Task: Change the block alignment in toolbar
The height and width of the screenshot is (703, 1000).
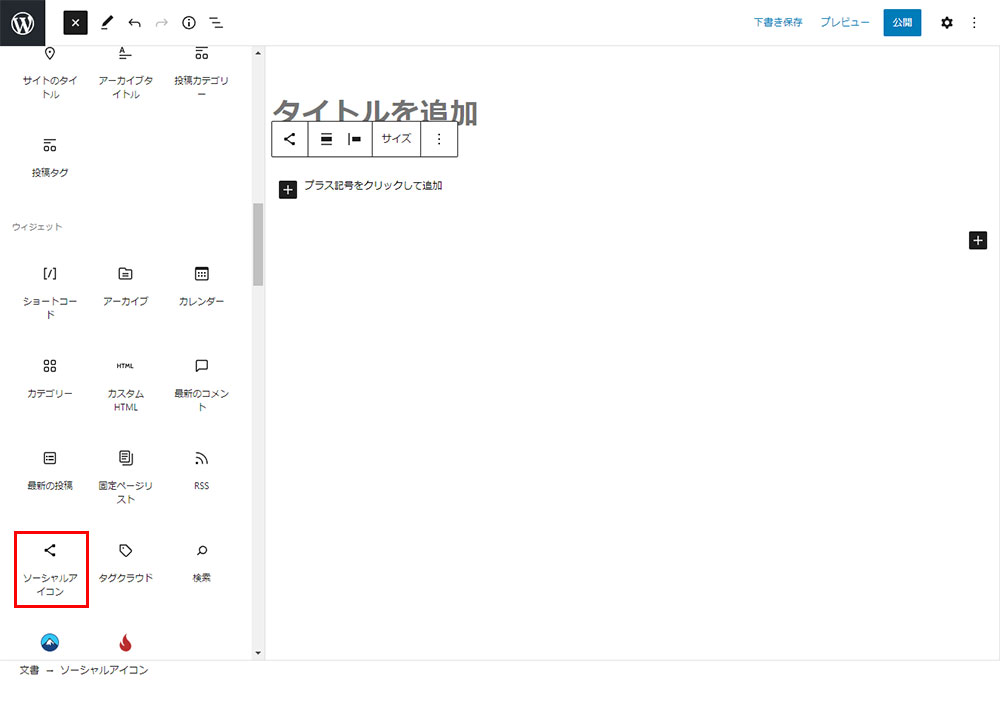Action: [326, 139]
